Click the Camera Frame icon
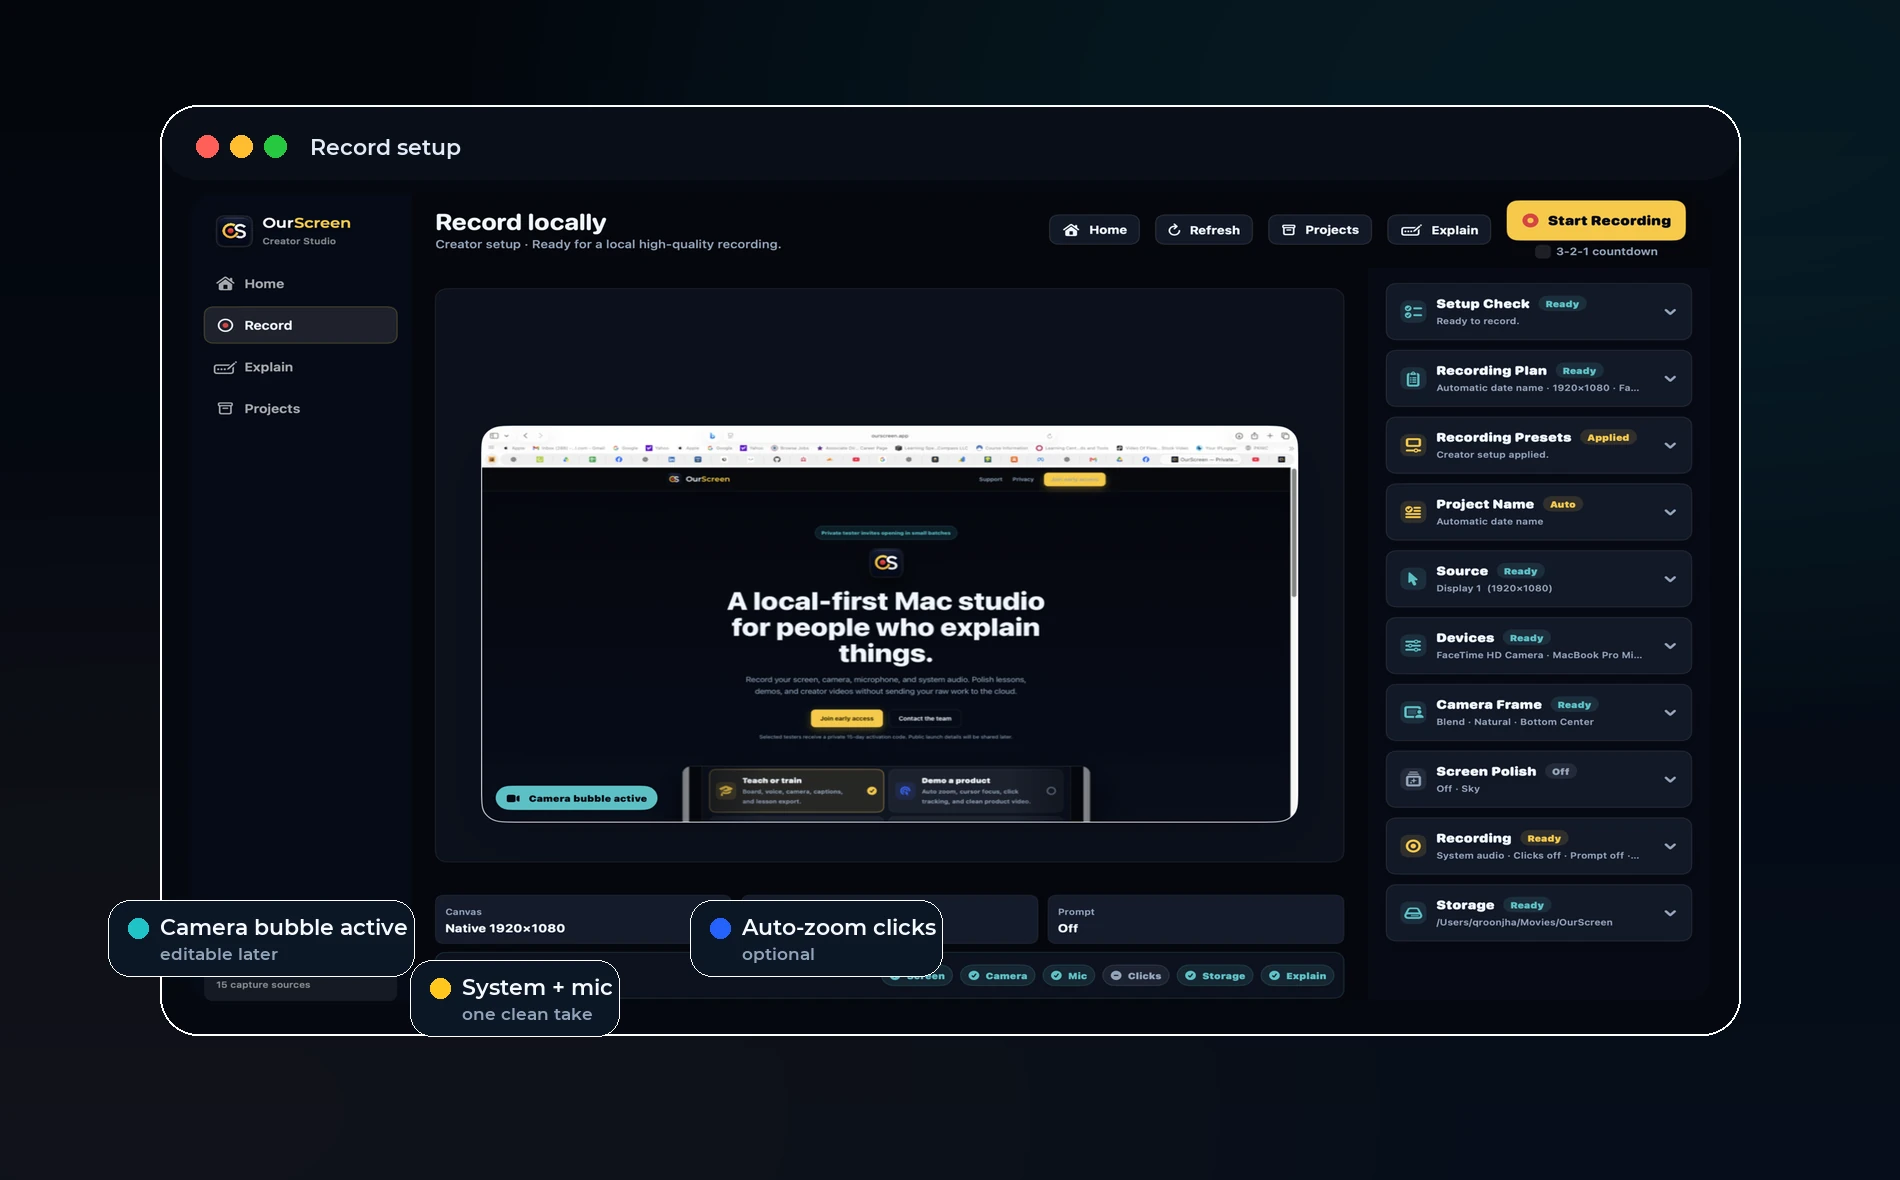Image resolution: width=1900 pixels, height=1180 pixels. 1413,713
